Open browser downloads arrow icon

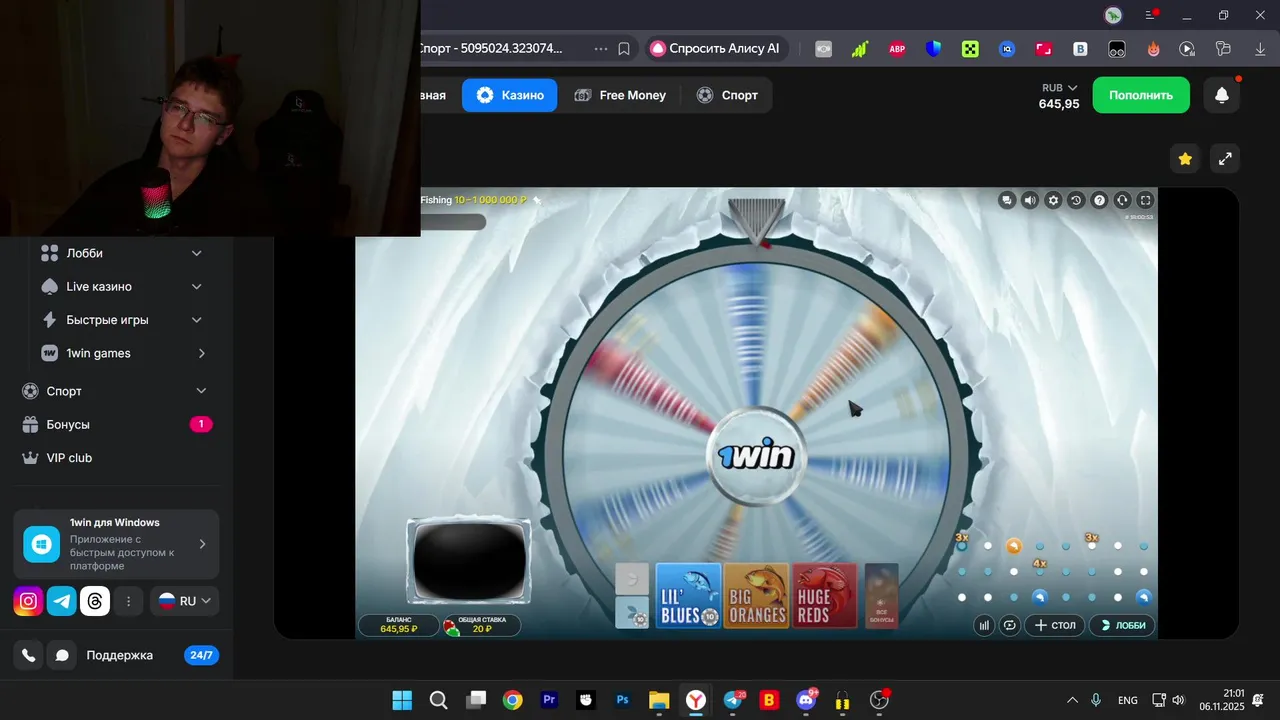pyautogui.click(x=1260, y=48)
